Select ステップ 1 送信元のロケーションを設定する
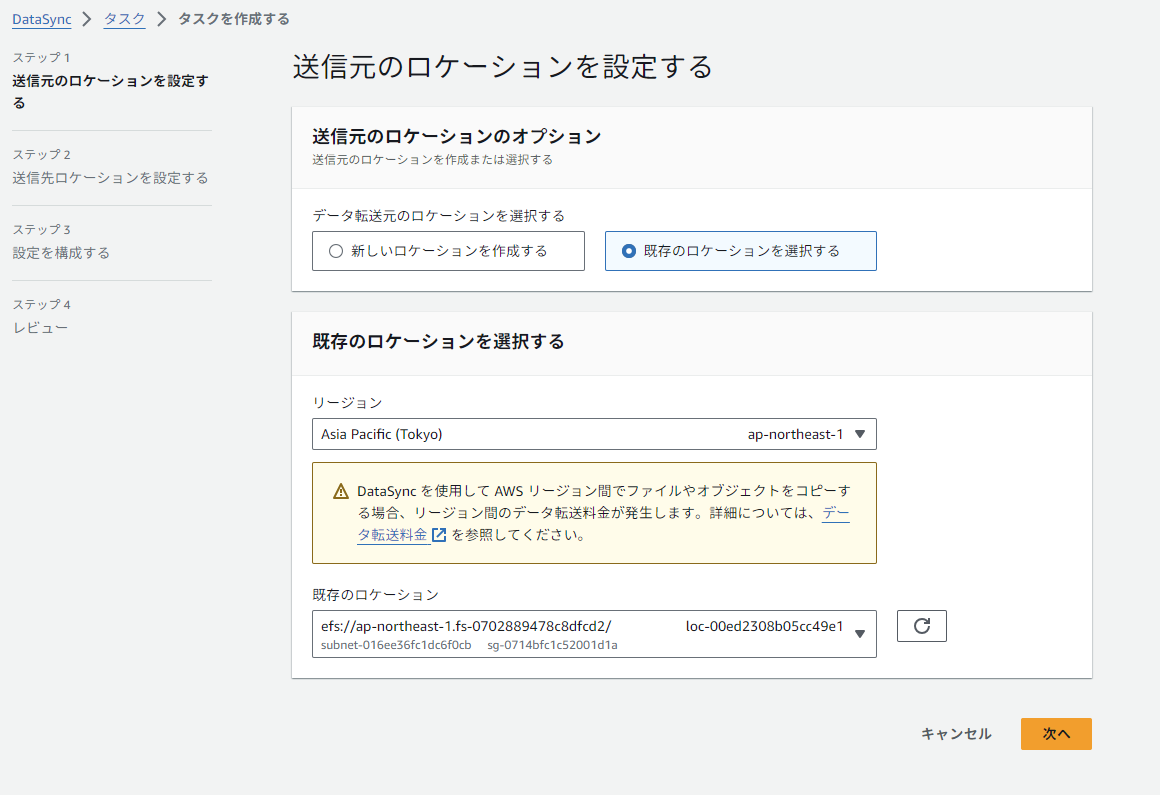1160x795 pixels. [x=111, y=81]
